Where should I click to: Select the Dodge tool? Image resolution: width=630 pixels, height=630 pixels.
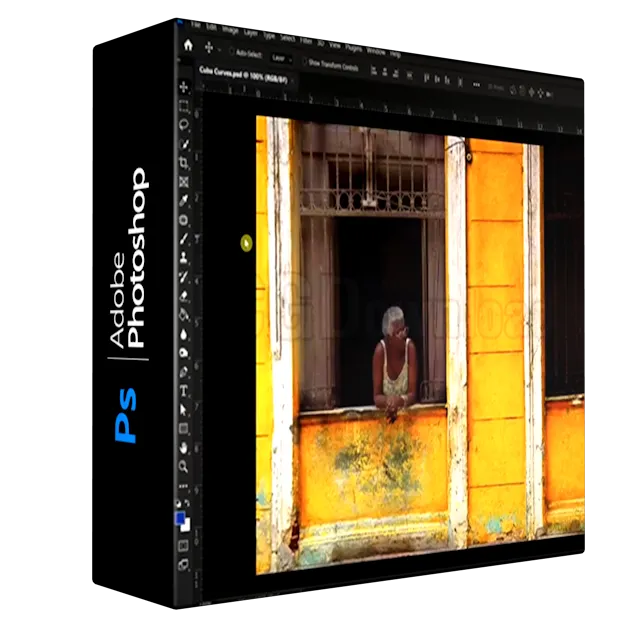184,353
